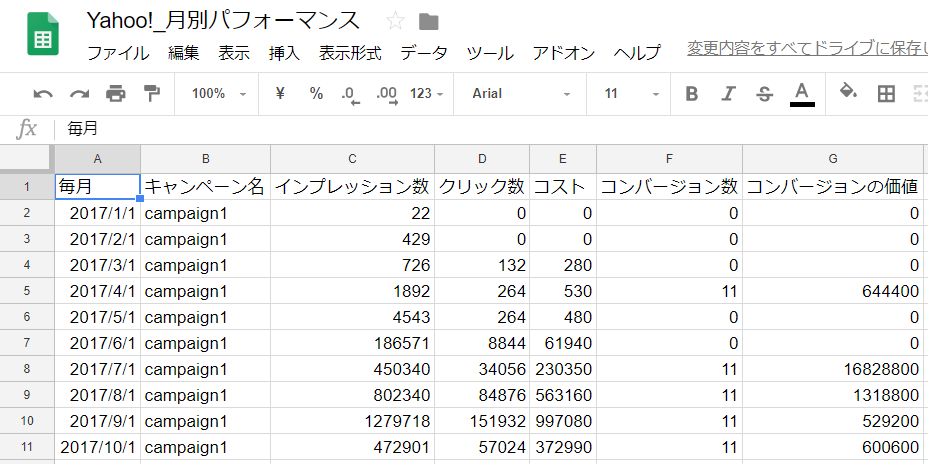Select conversion value cell 644400

pos(833,291)
